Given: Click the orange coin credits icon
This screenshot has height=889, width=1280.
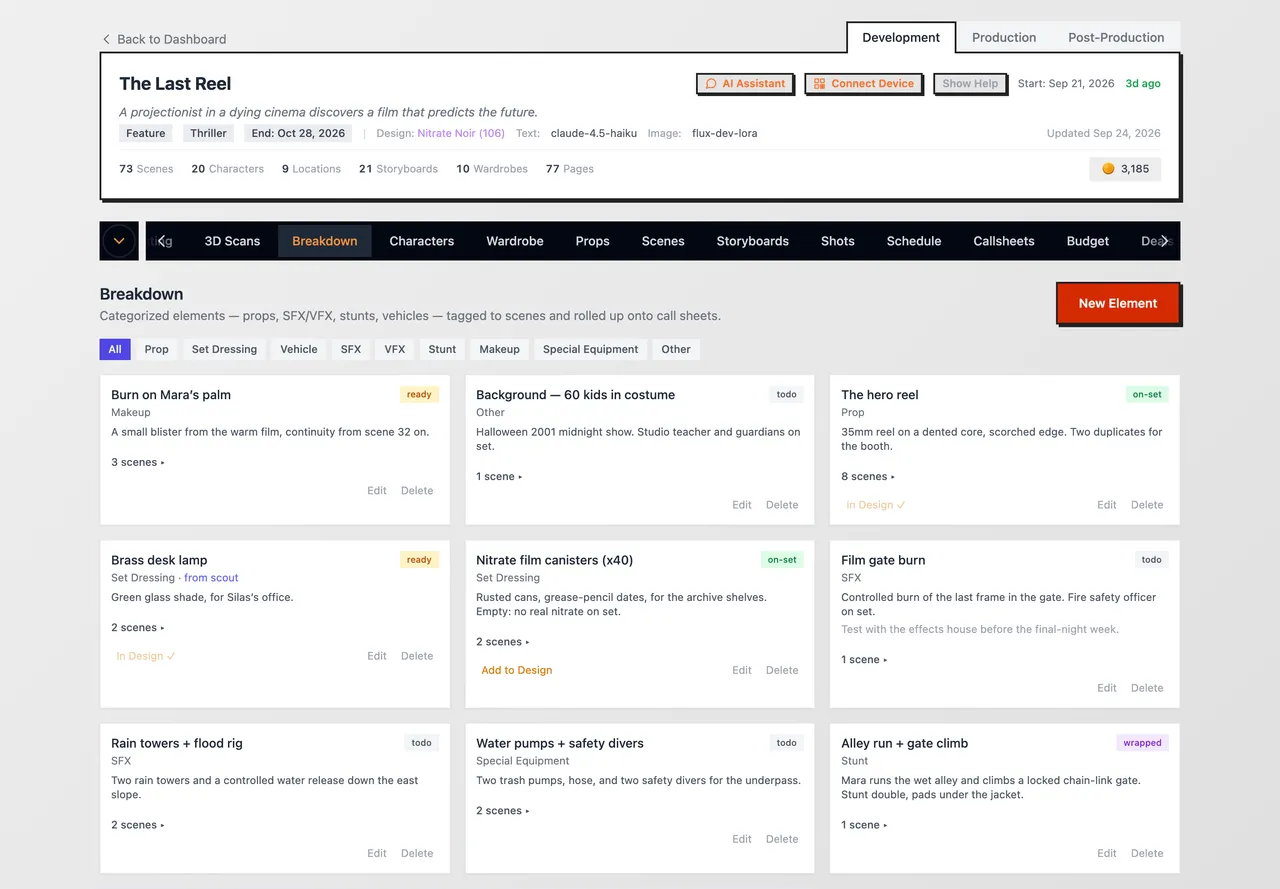Looking at the screenshot, I should (x=1108, y=169).
